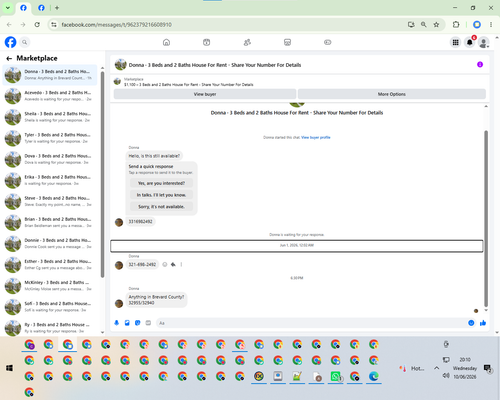
Task: Switch to the second Facebook tab
Action: [x=41, y=8]
